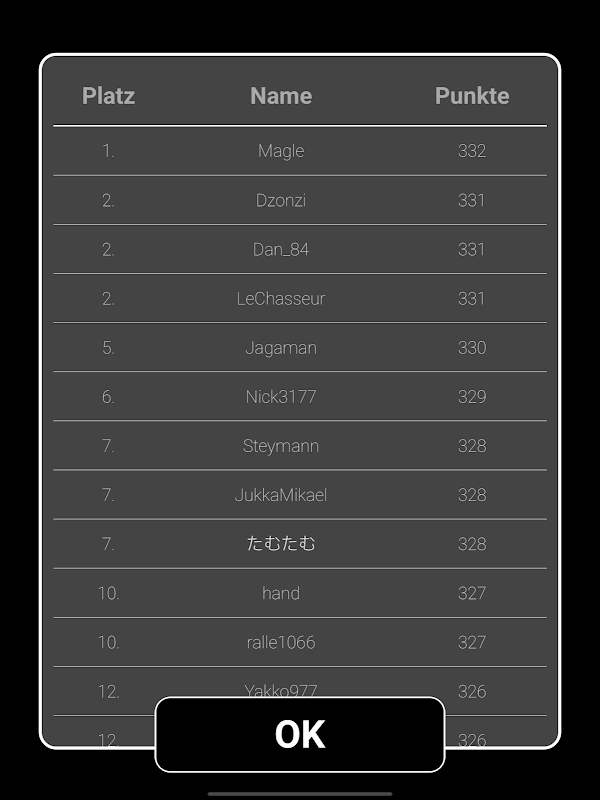The height and width of the screenshot is (800, 600).
Task: Select player Magle in first place
Action: pyautogui.click(x=281, y=151)
